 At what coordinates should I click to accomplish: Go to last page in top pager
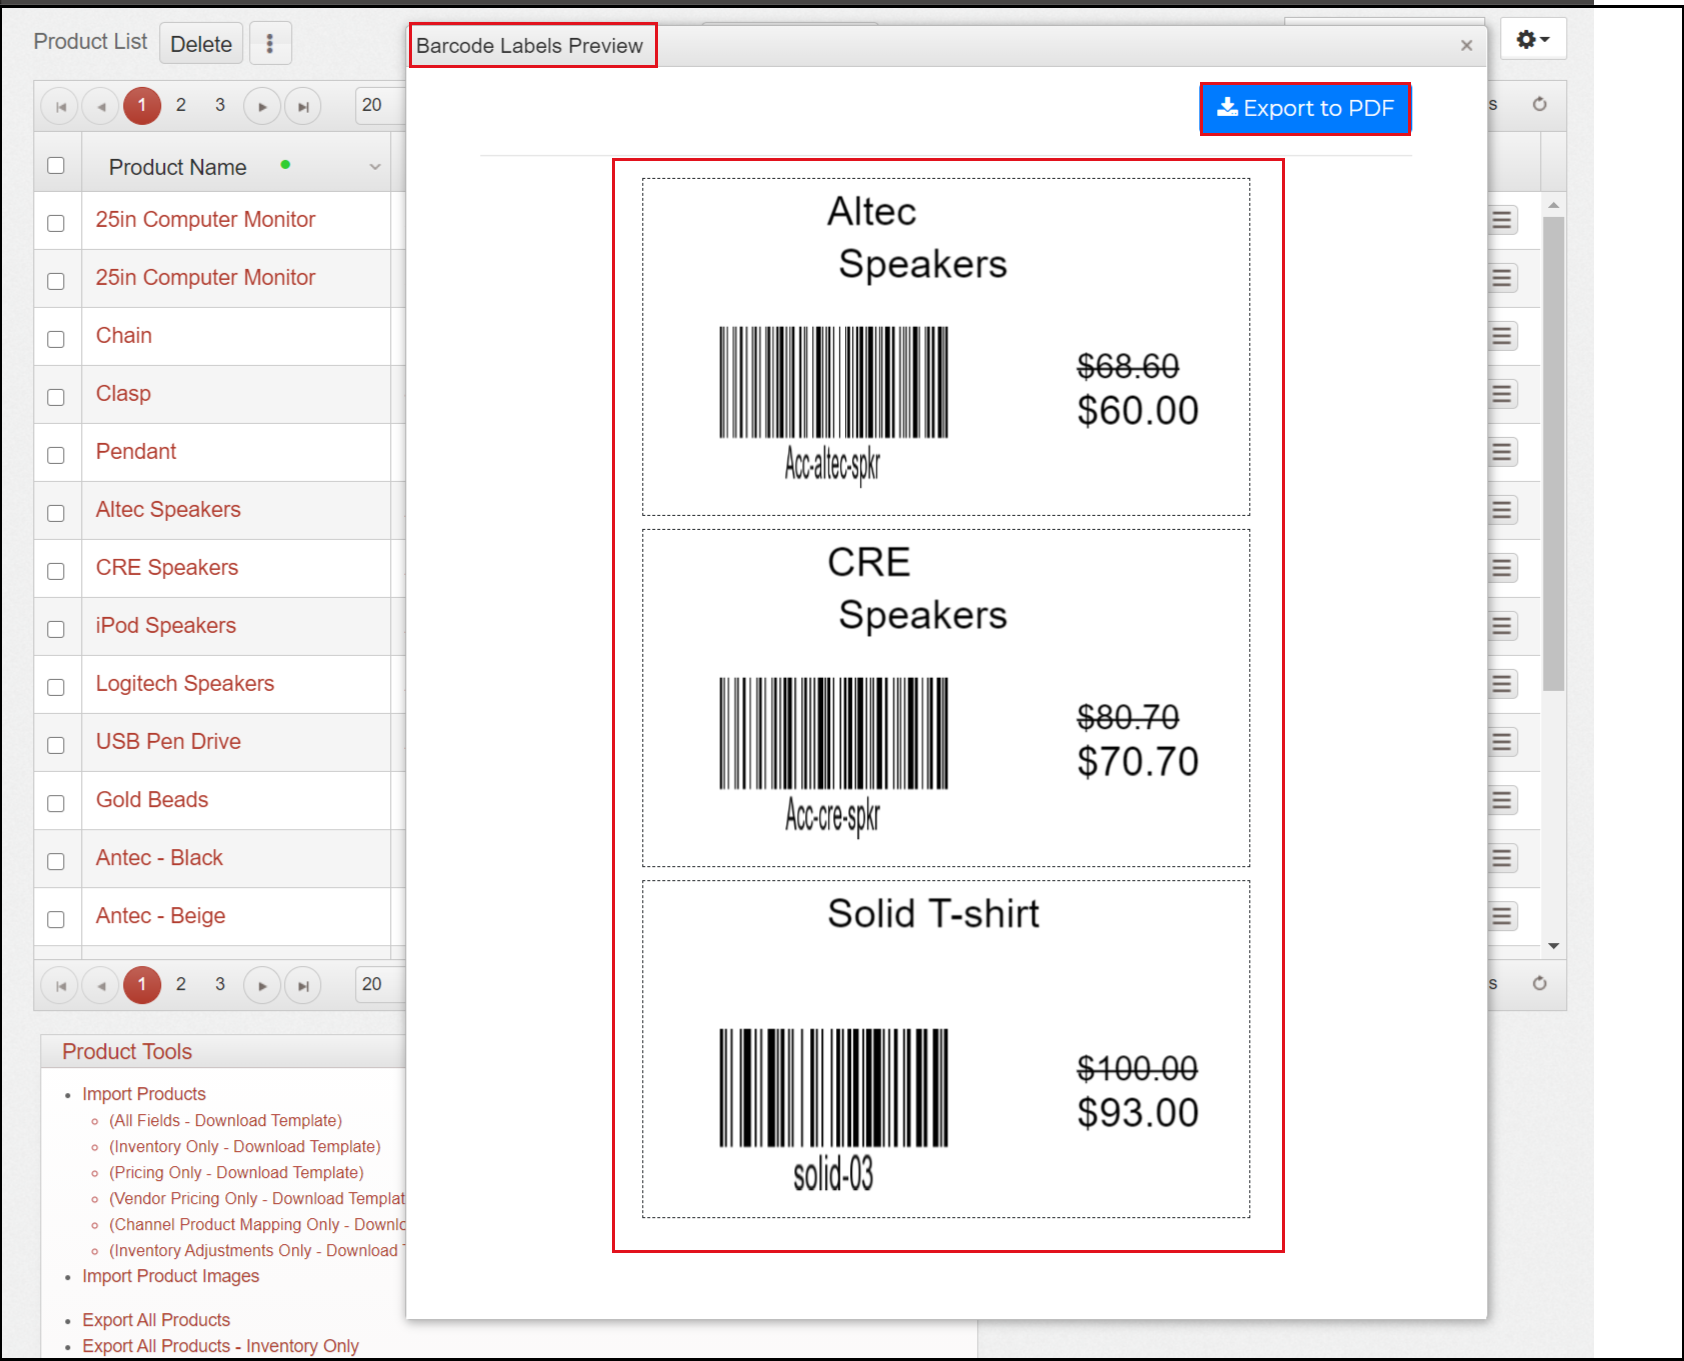tap(303, 106)
